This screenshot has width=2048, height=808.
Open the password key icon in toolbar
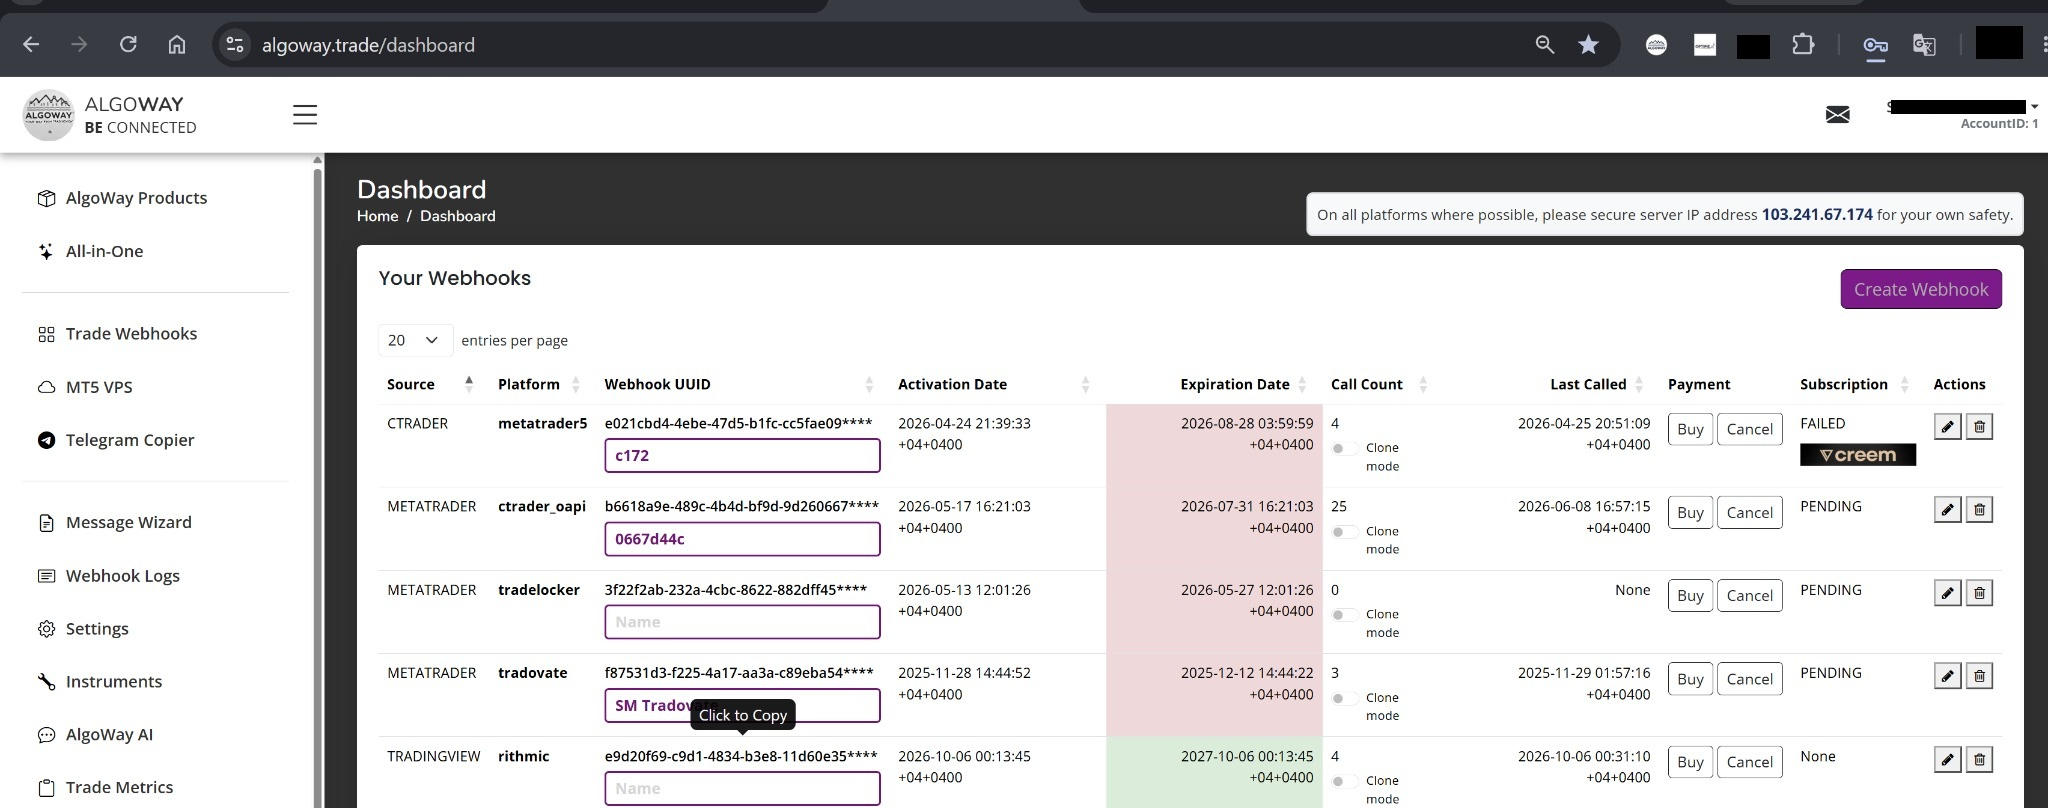[x=1875, y=45]
